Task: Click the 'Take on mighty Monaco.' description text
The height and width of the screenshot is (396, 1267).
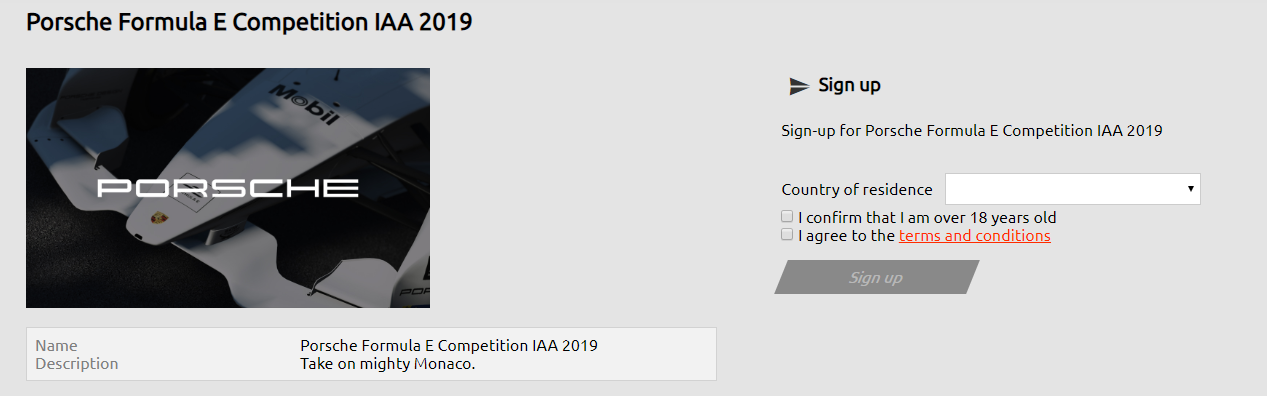Action: [x=387, y=363]
